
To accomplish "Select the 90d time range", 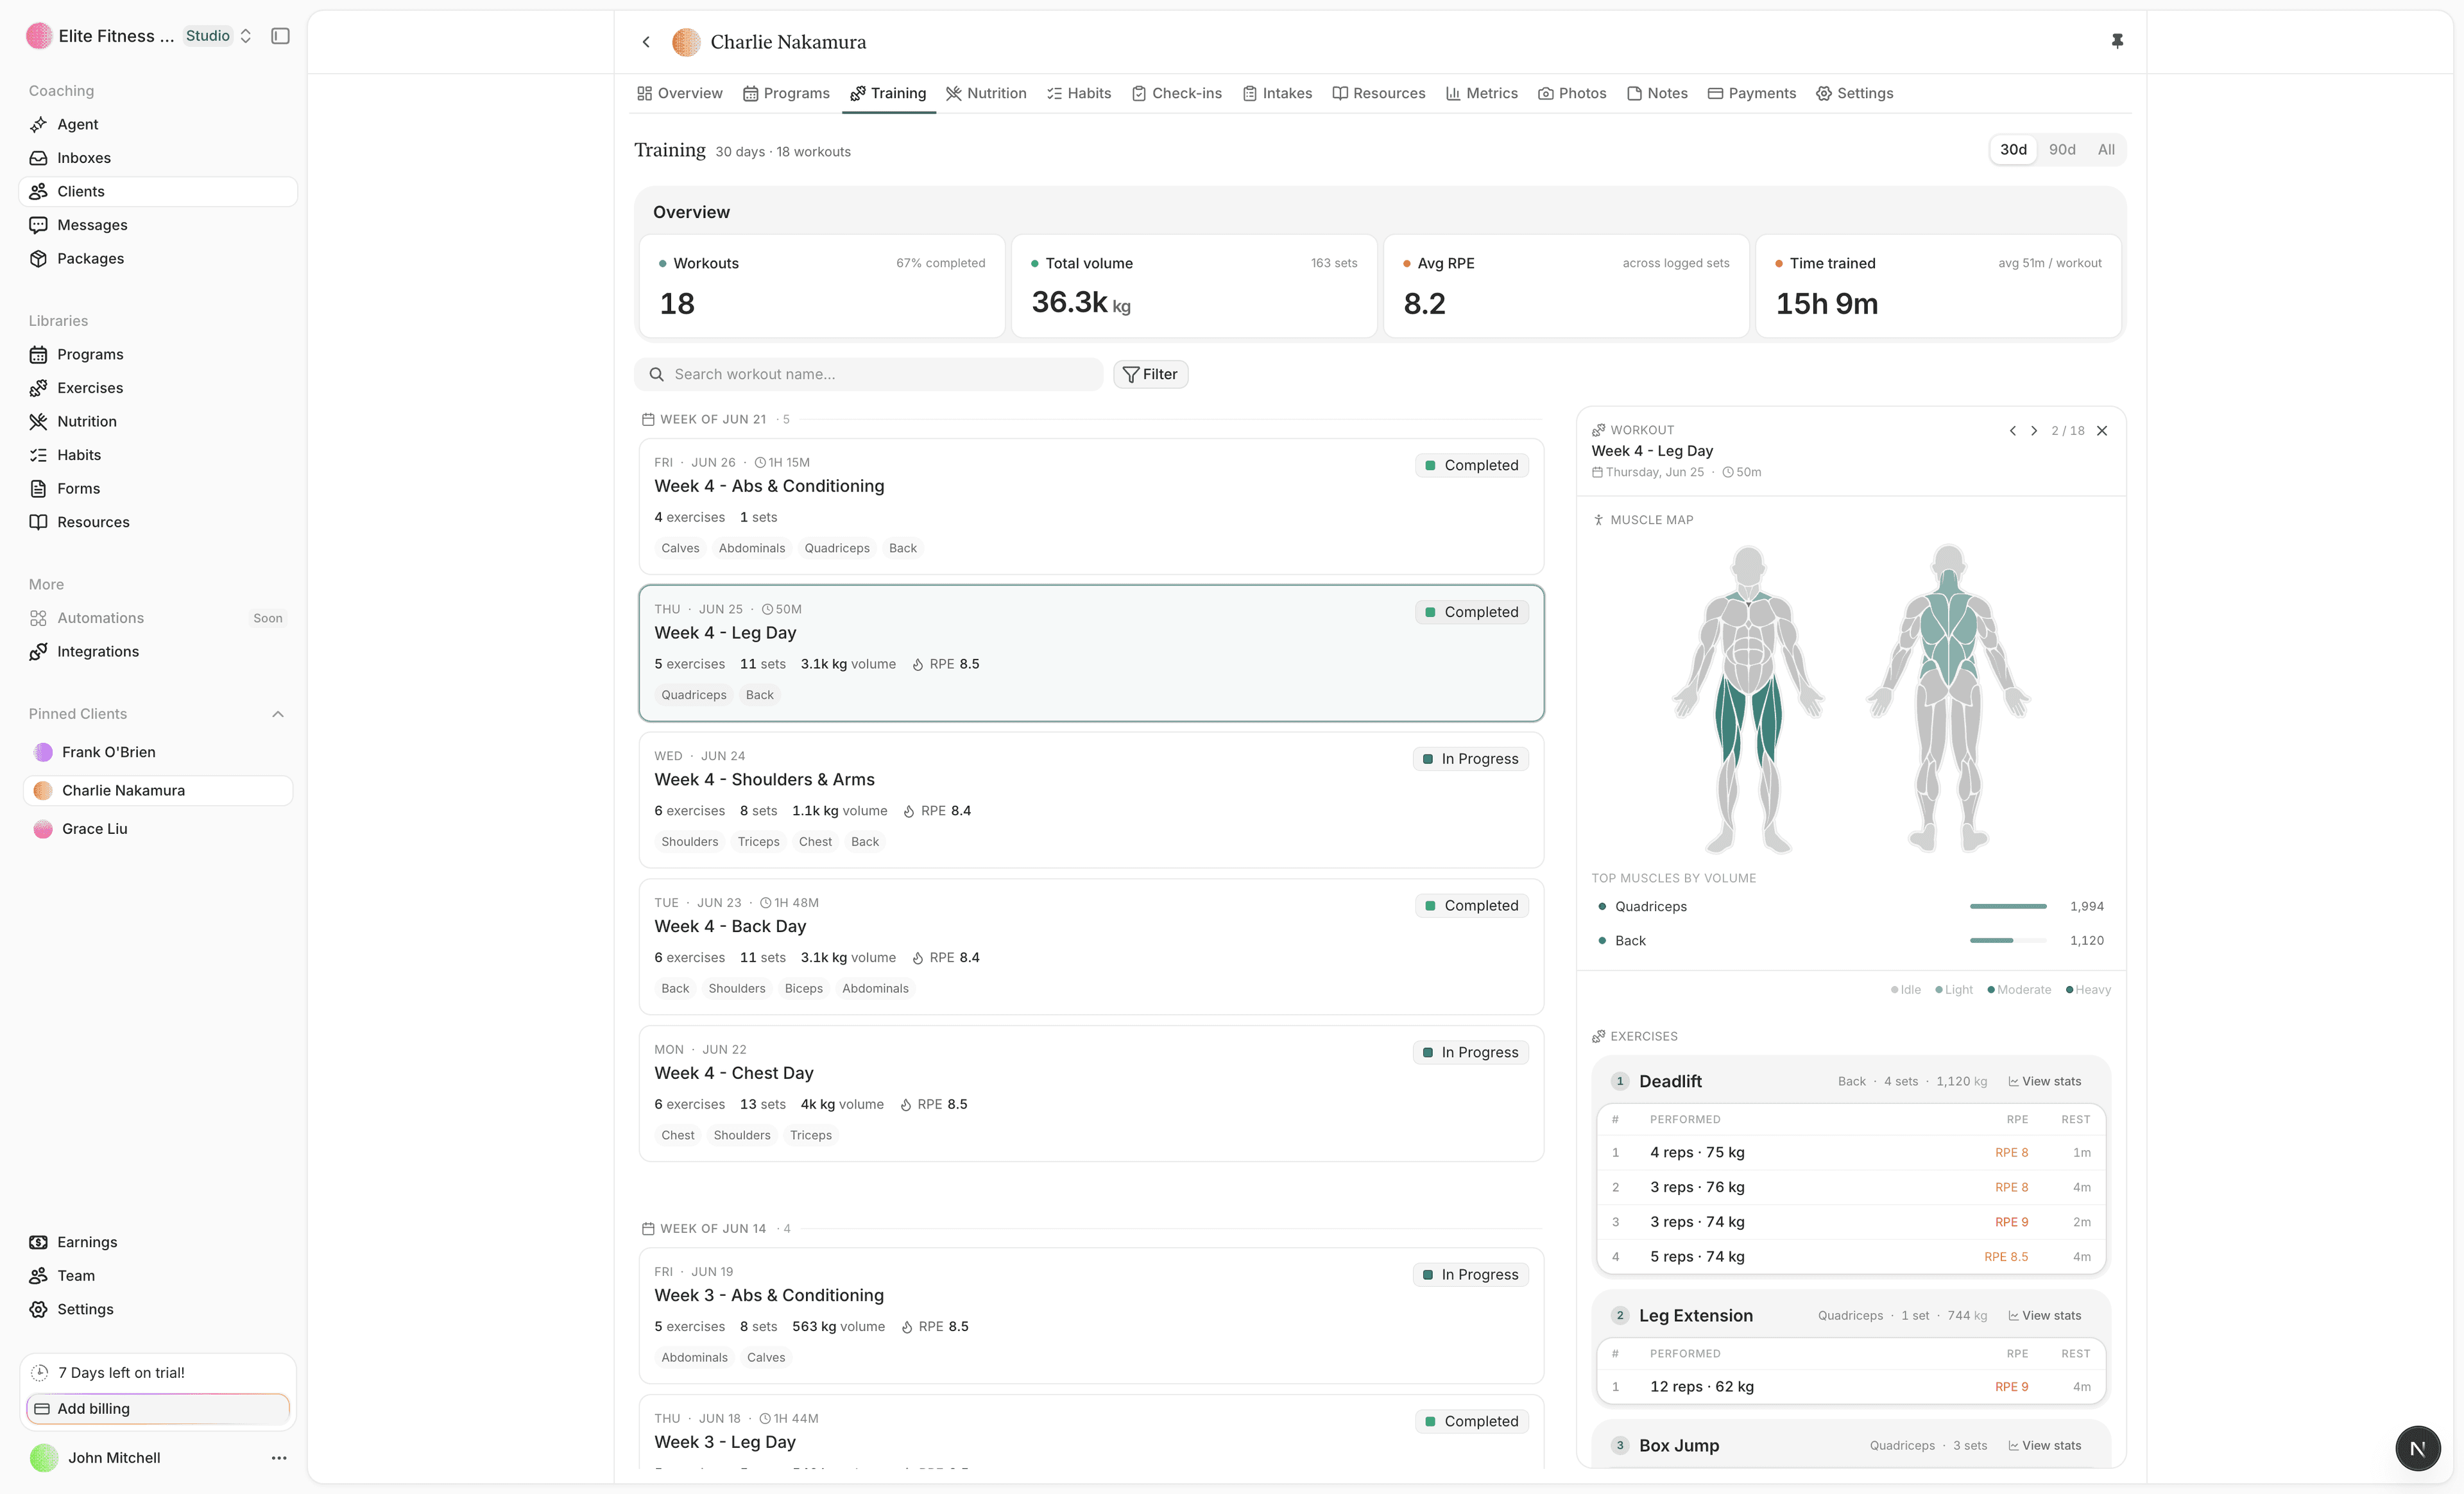I will pos(2062,149).
